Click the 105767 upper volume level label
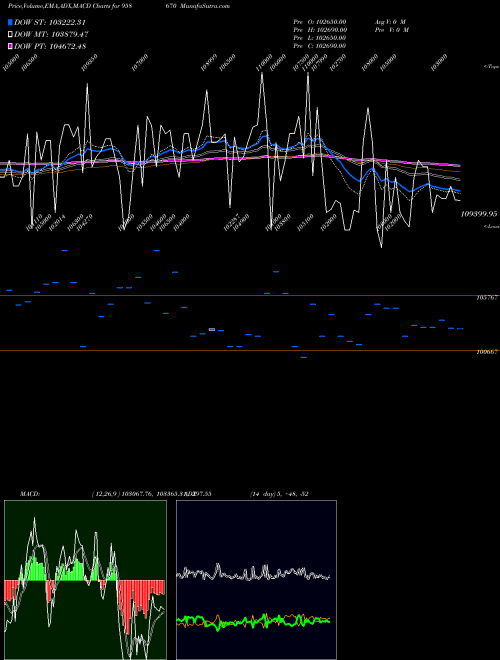The image size is (500, 660). (x=487, y=297)
